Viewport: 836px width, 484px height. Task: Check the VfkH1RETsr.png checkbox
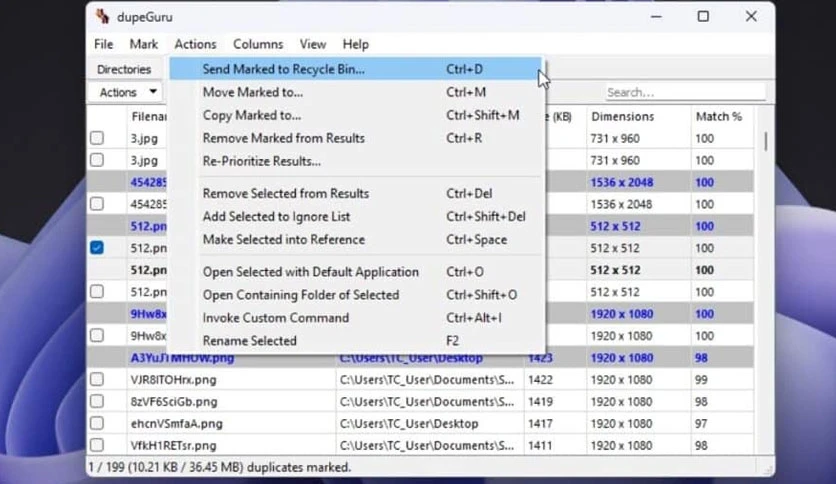97,445
